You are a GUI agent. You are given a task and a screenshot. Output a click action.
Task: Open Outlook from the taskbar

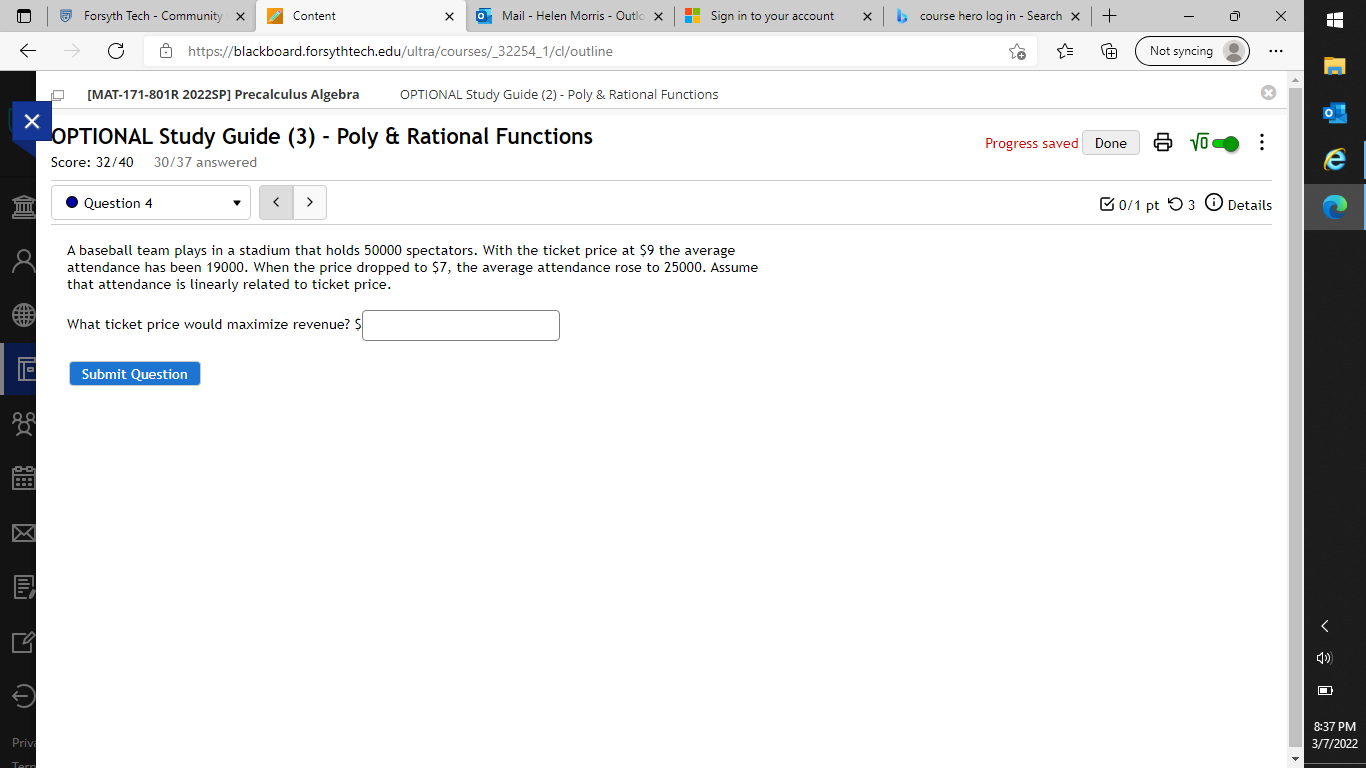[1335, 113]
